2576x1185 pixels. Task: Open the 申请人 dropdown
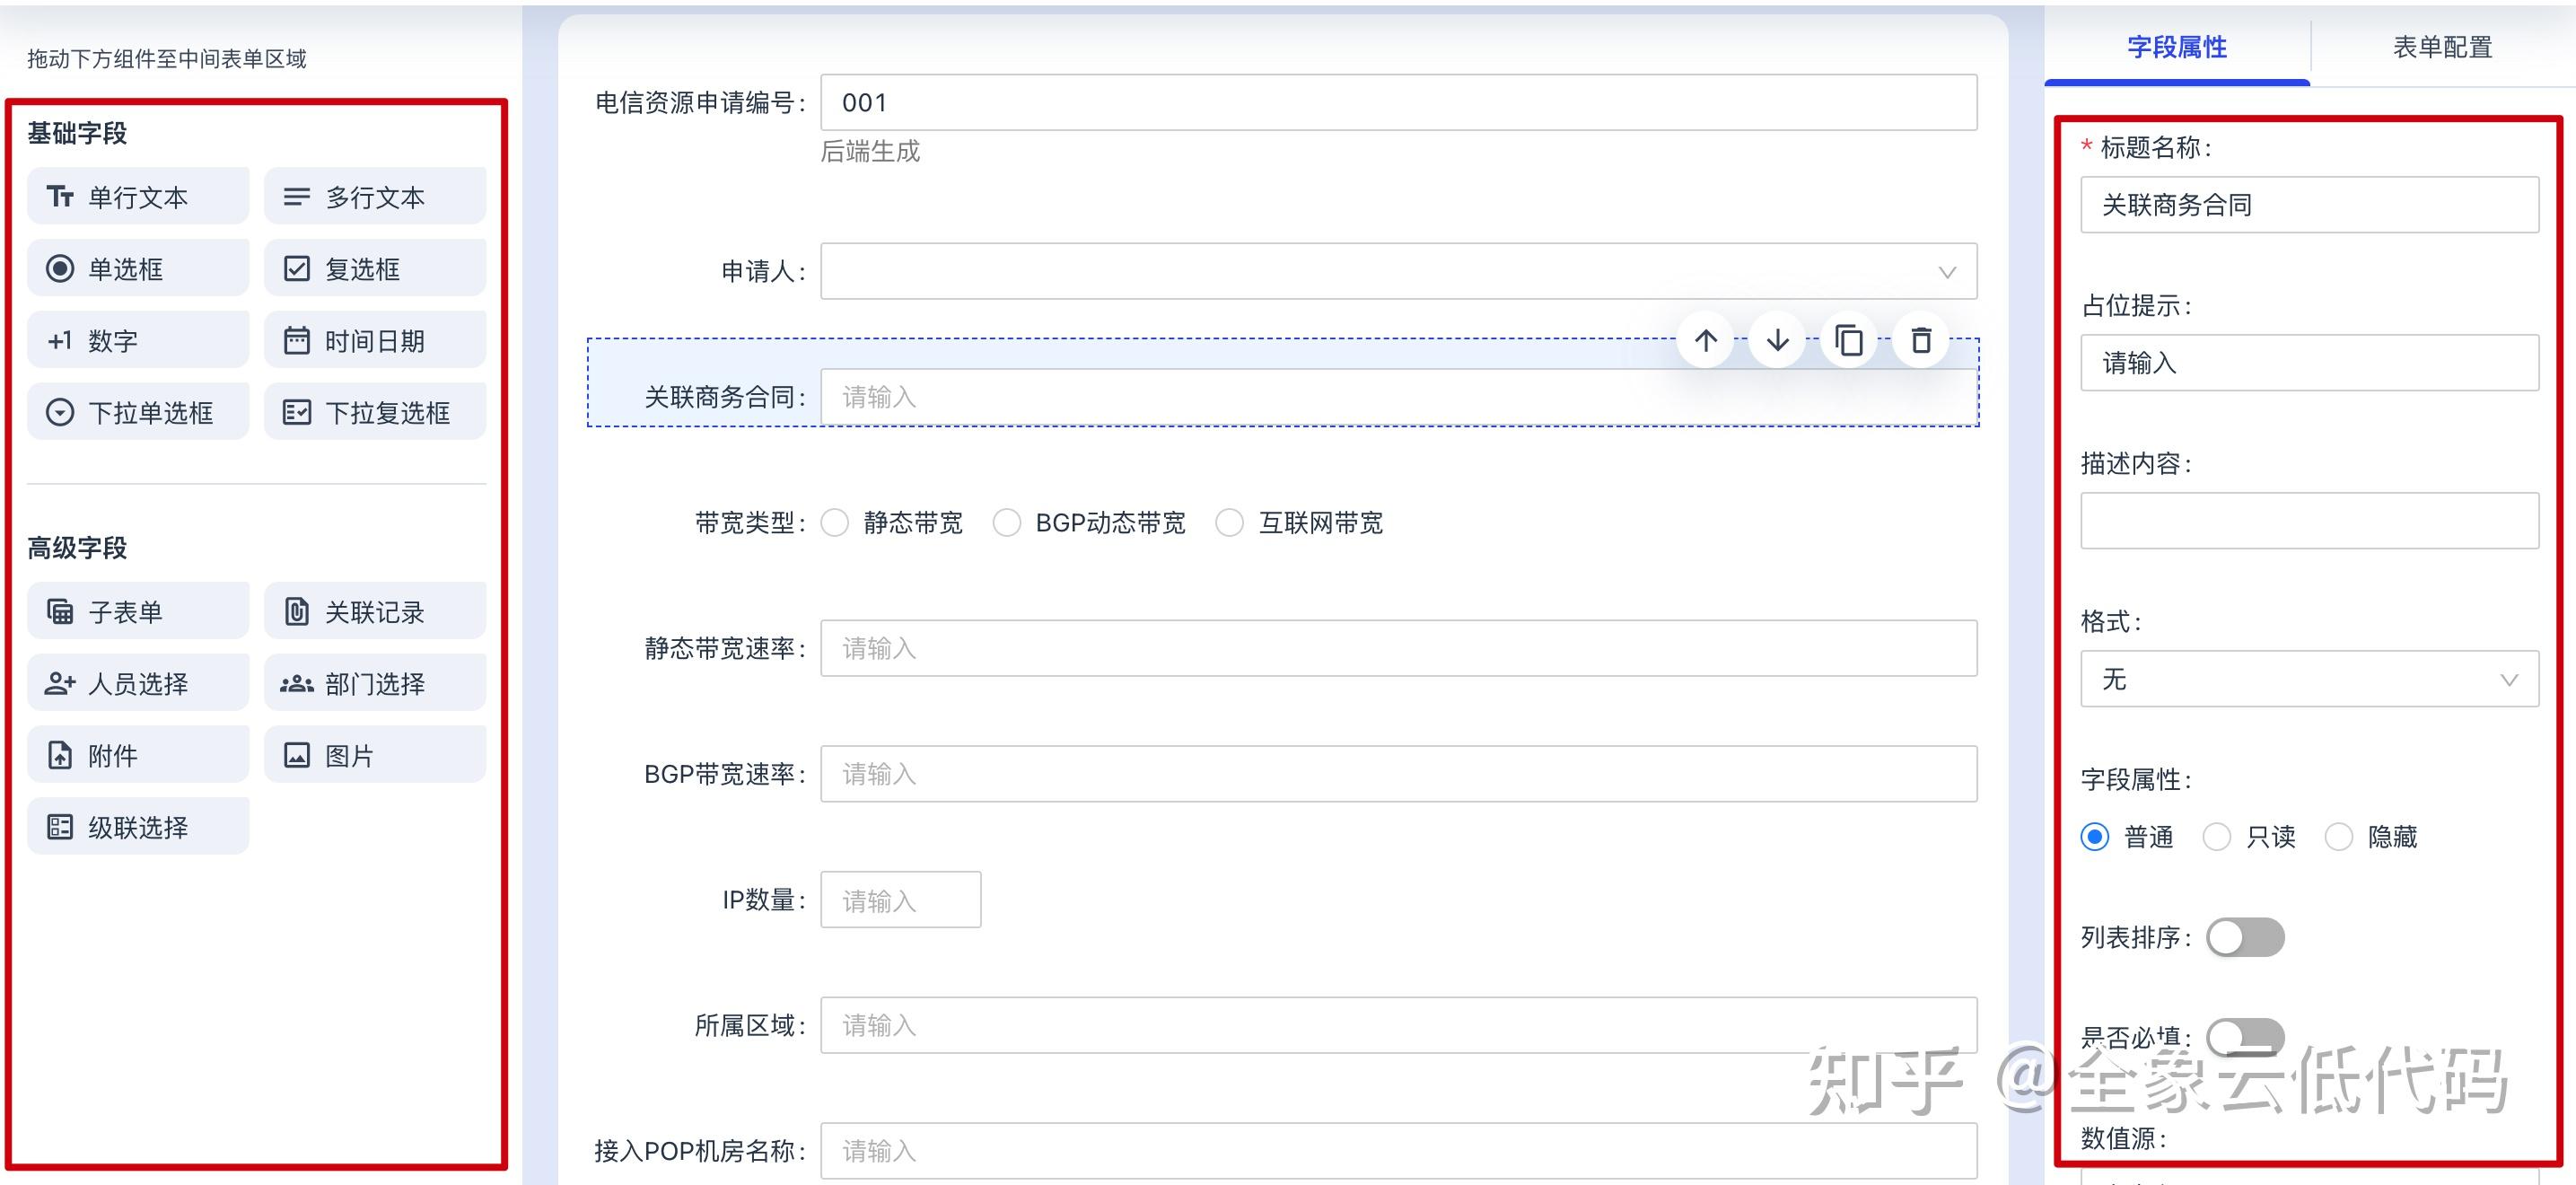[1399, 271]
